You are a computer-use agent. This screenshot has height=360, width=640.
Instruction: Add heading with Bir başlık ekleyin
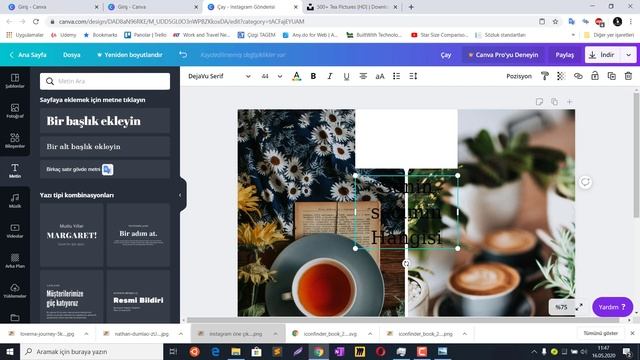point(105,121)
